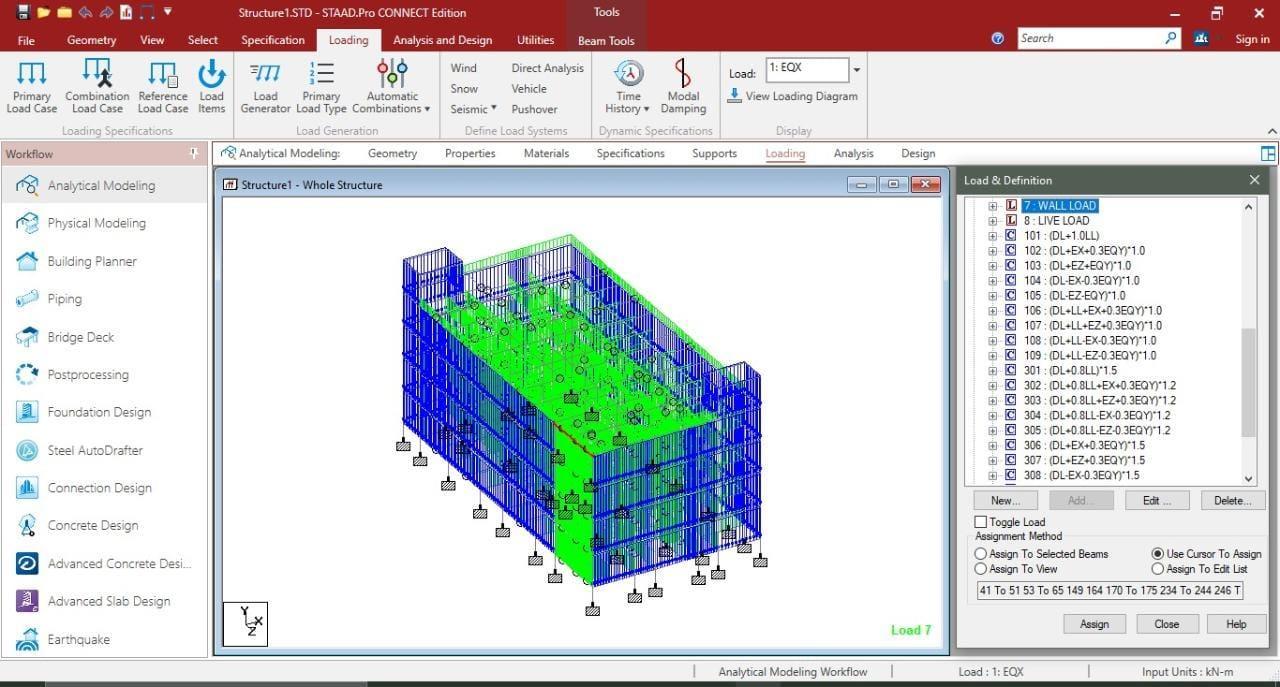Open Steel AutoDrafter workflow
Image resolution: width=1280 pixels, height=687 pixels.
pyautogui.click(x=95, y=450)
